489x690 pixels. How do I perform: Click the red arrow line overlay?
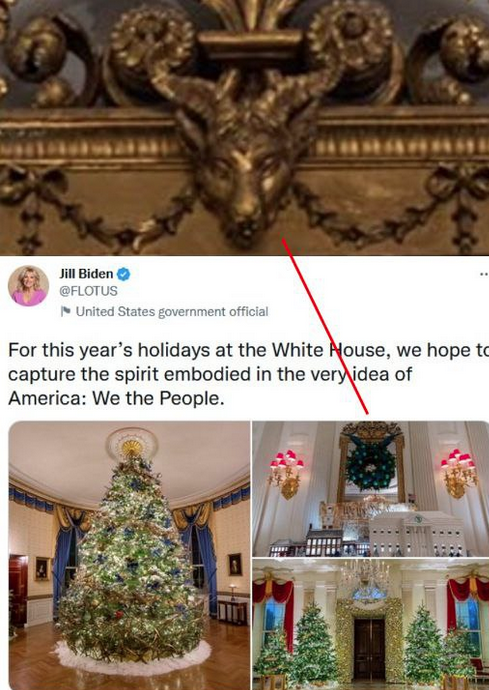325,326
